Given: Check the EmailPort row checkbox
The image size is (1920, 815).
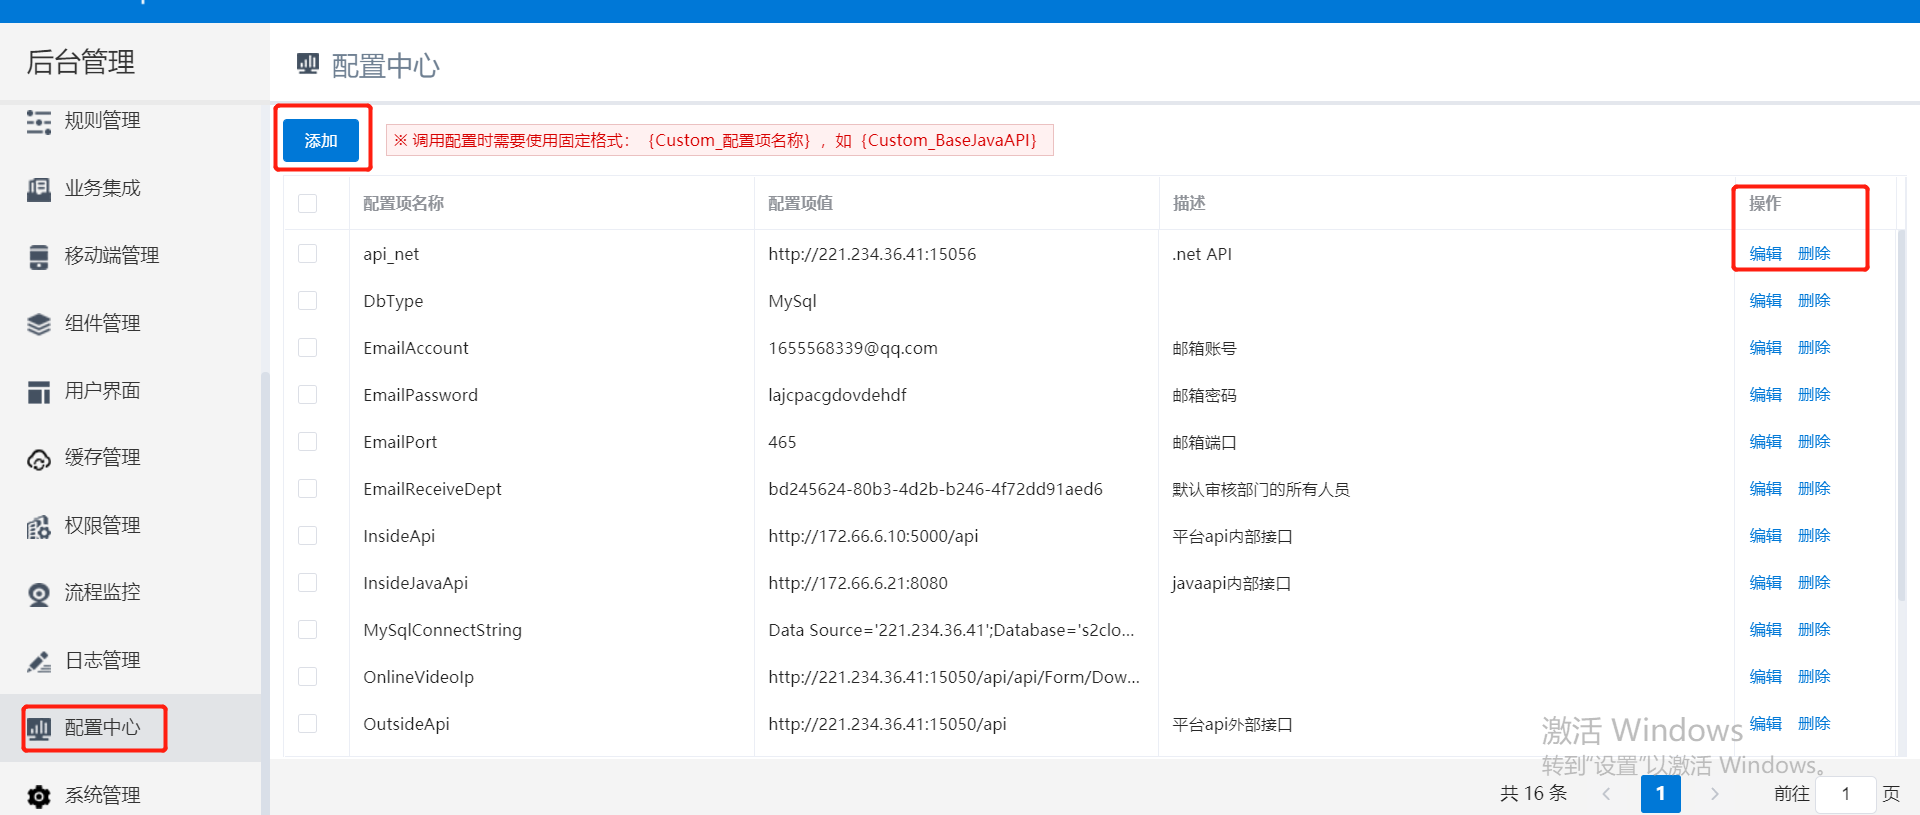Looking at the screenshot, I should pyautogui.click(x=307, y=442).
